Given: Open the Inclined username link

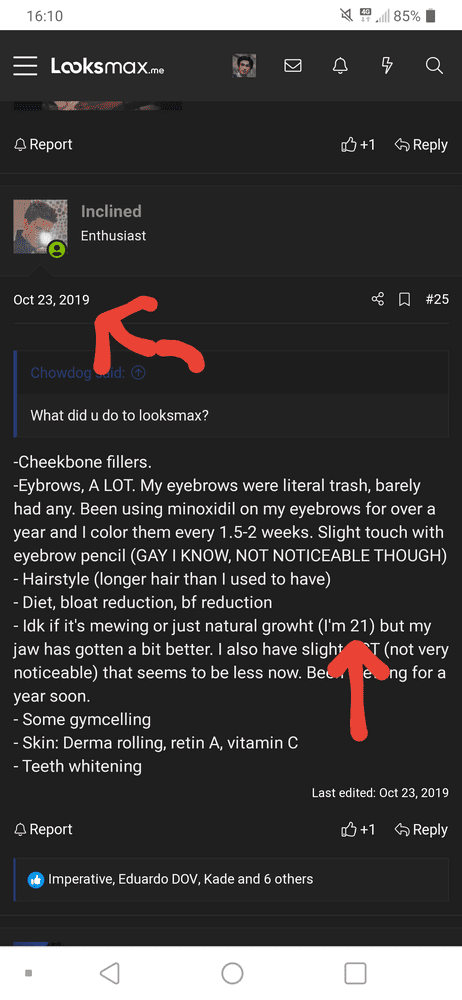Looking at the screenshot, I should 111,211.
